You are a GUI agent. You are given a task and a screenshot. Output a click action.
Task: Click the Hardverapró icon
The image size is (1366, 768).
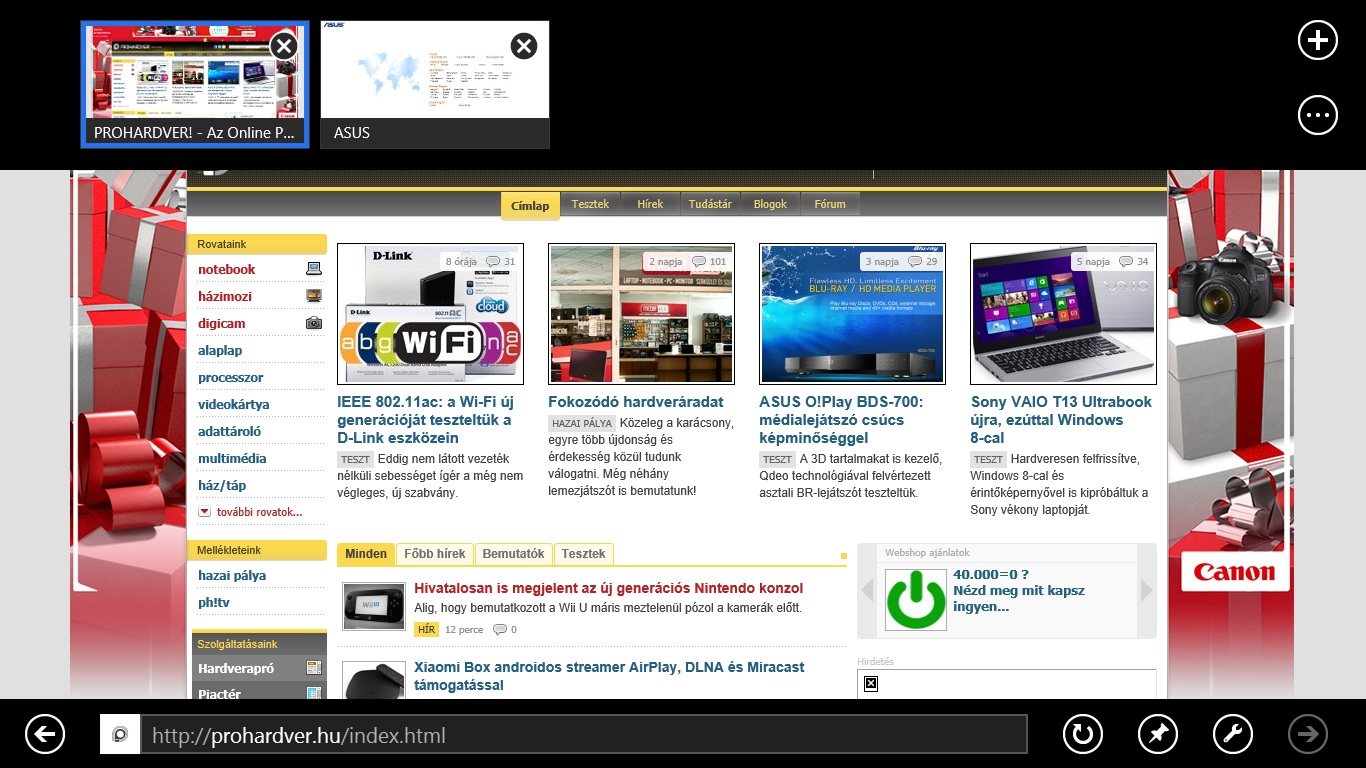point(314,668)
